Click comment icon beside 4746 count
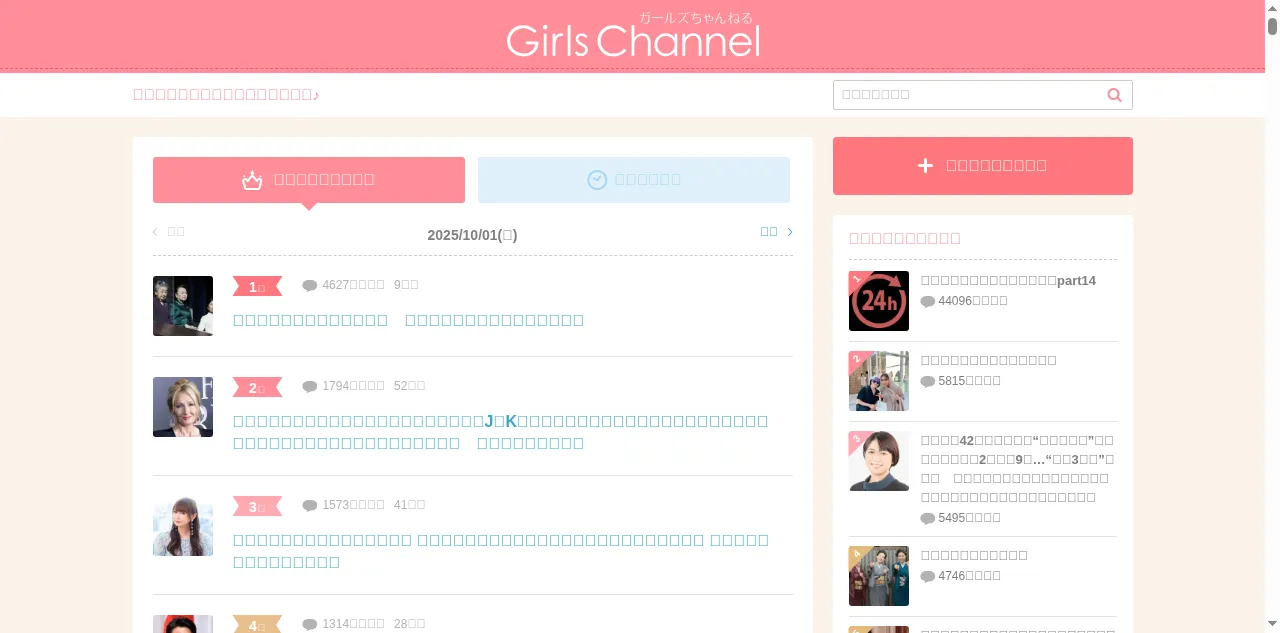This screenshot has width=1280, height=633. [928, 577]
